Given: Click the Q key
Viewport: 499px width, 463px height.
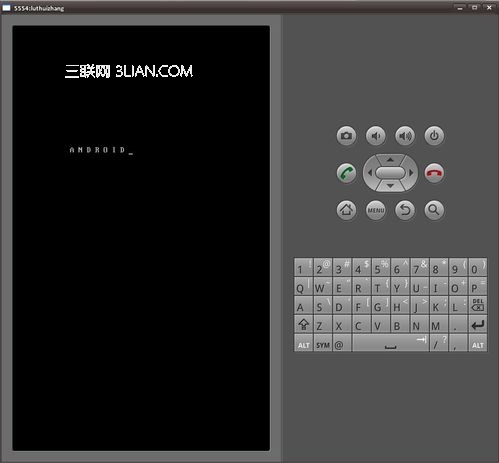Looking at the screenshot, I should click(x=303, y=286).
